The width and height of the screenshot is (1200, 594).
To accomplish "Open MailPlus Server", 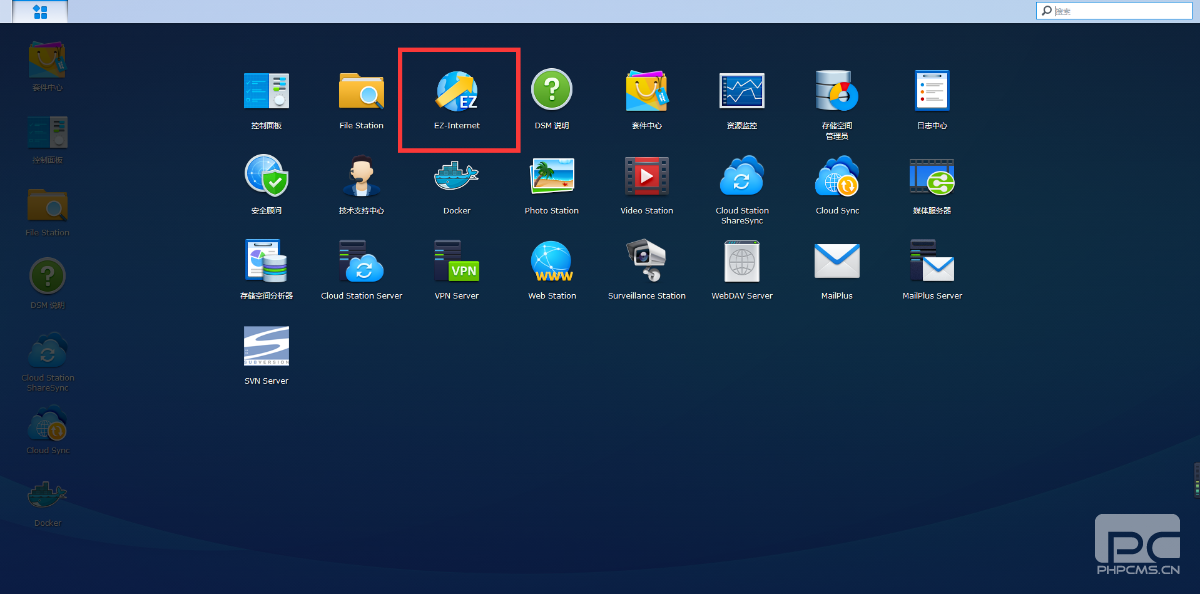I will [932, 261].
